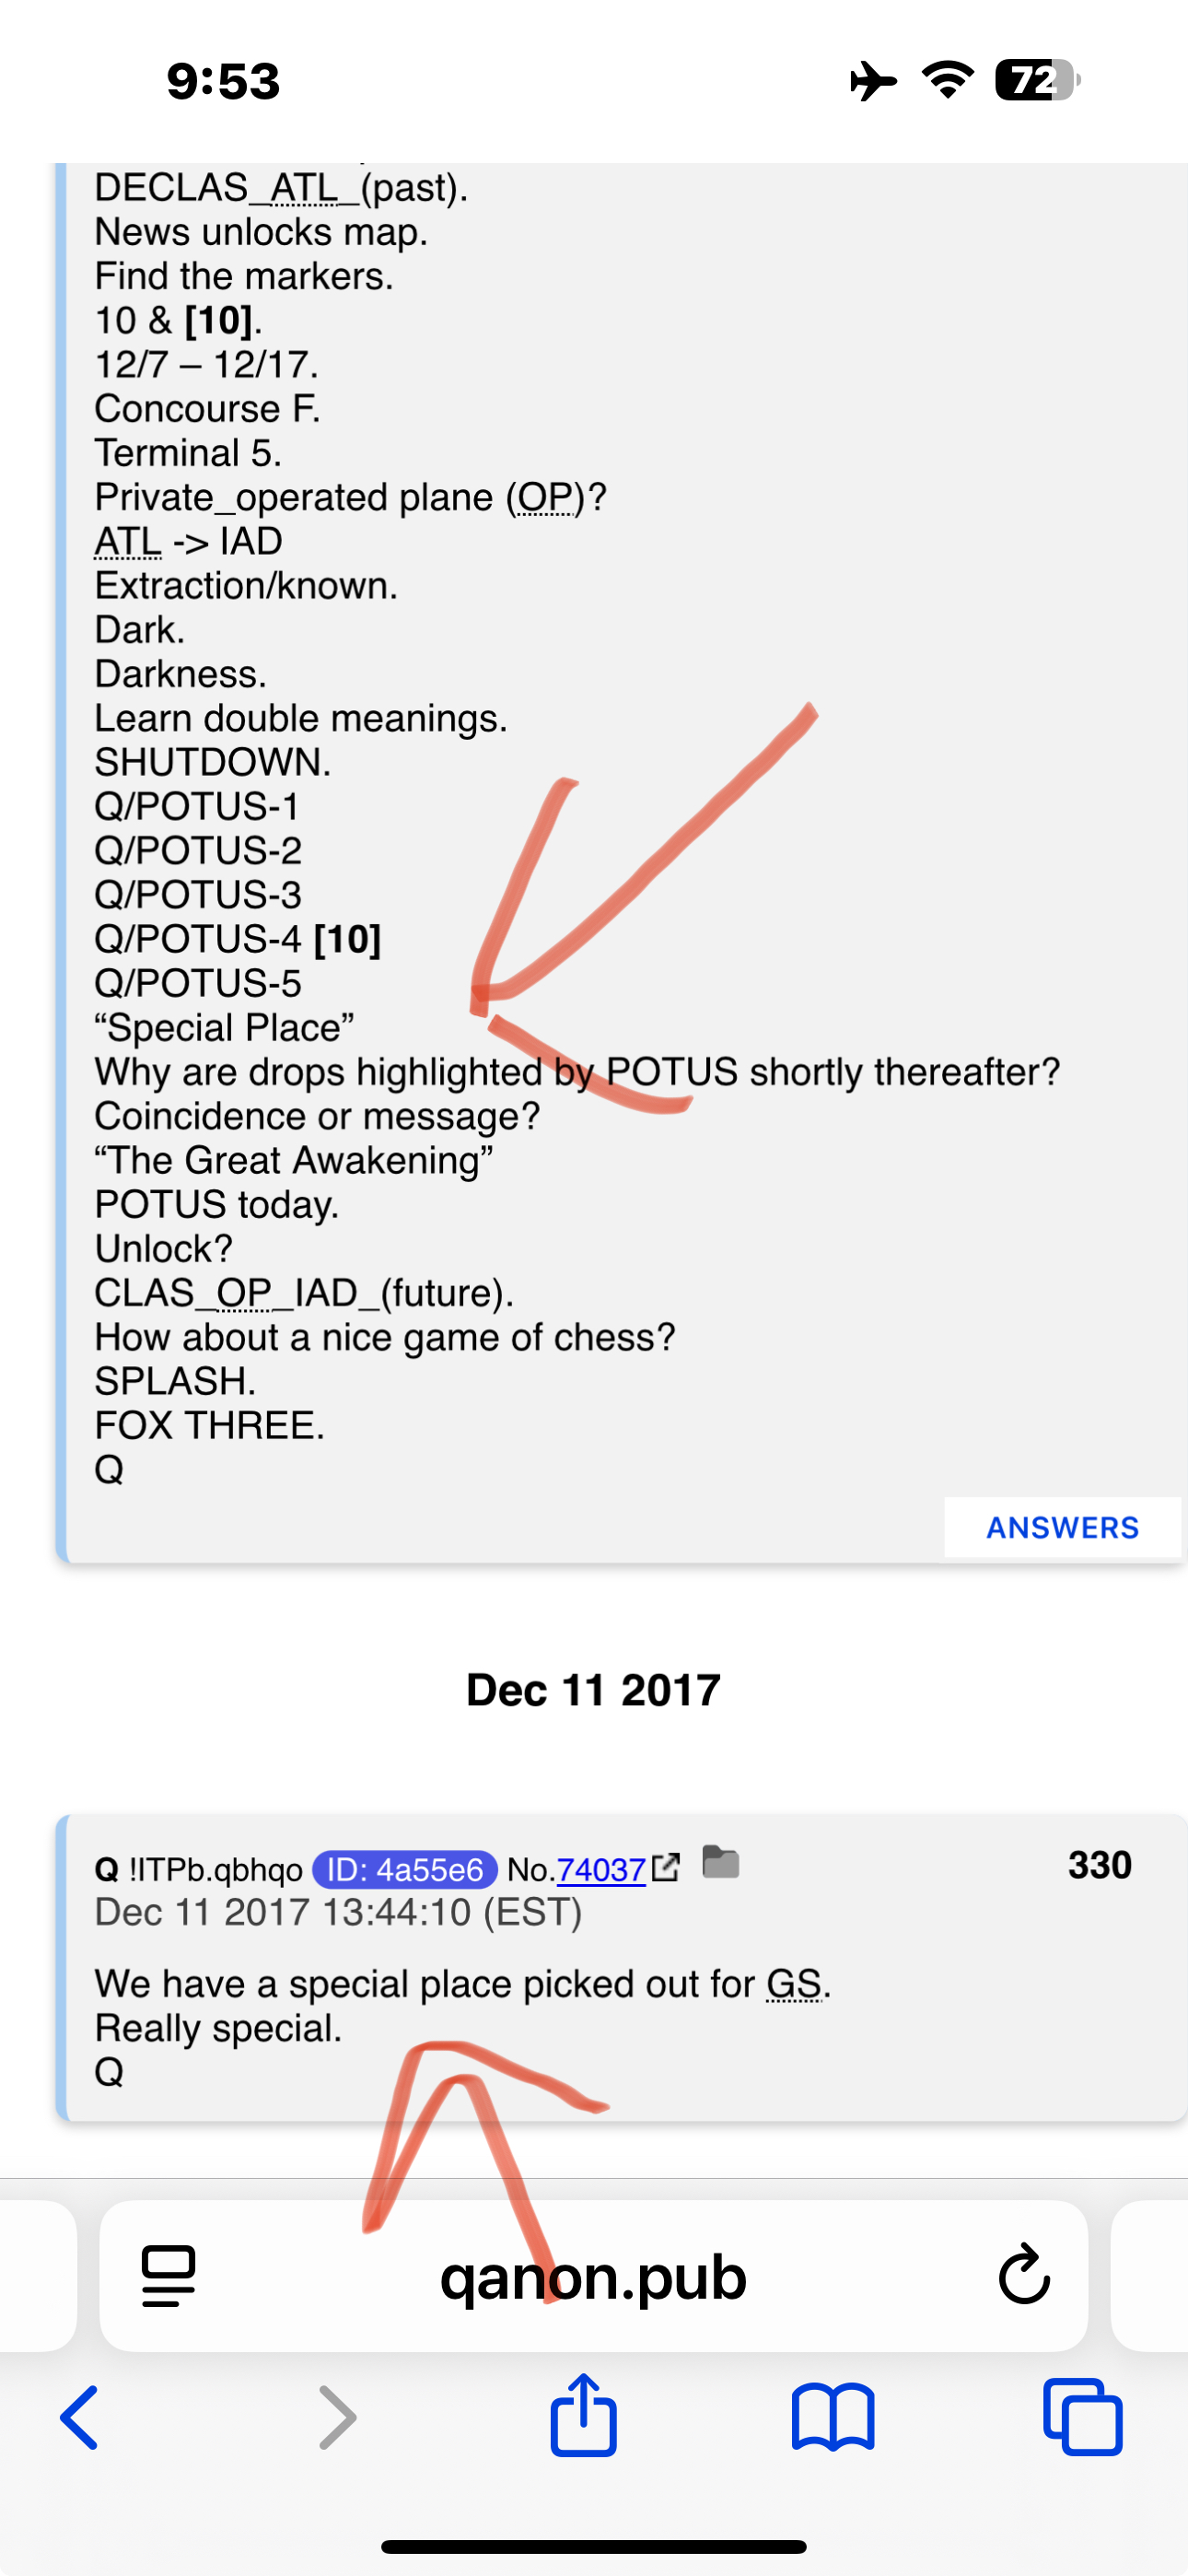Screen dimensions: 1188x2576
Task: Open the ANSWERS button
Action: pyautogui.click(x=1062, y=1527)
